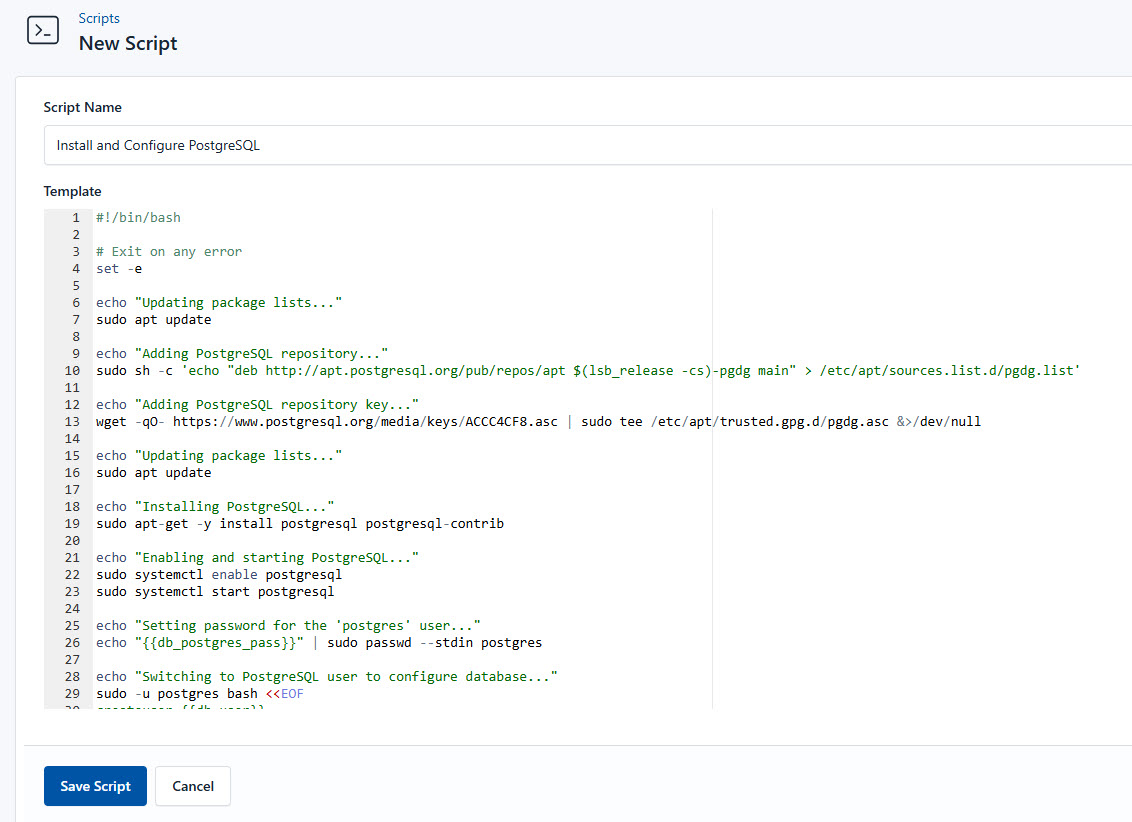The height and width of the screenshot is (822, 1132).
Task: Click the Save Script button
Action: pos(95,786)
